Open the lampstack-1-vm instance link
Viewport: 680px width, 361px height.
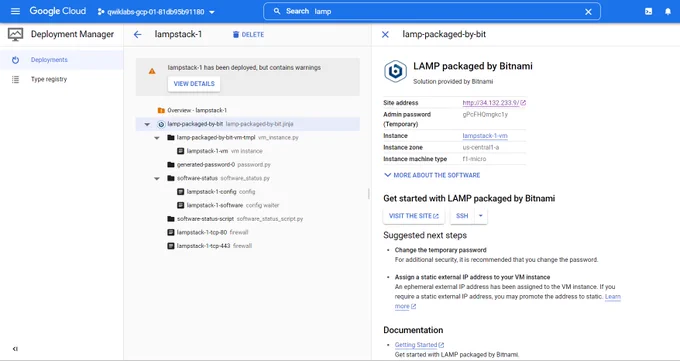click(485, 136)
